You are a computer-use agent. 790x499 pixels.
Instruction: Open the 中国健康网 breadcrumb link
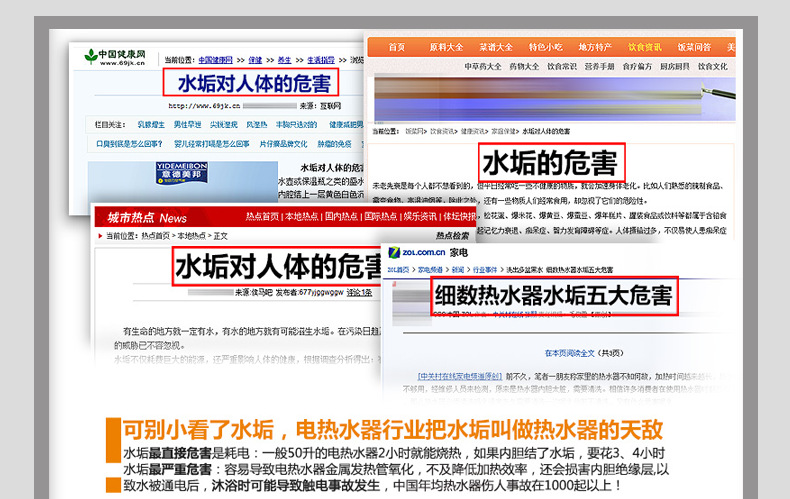pyautogui.click(x=215, y=60)
